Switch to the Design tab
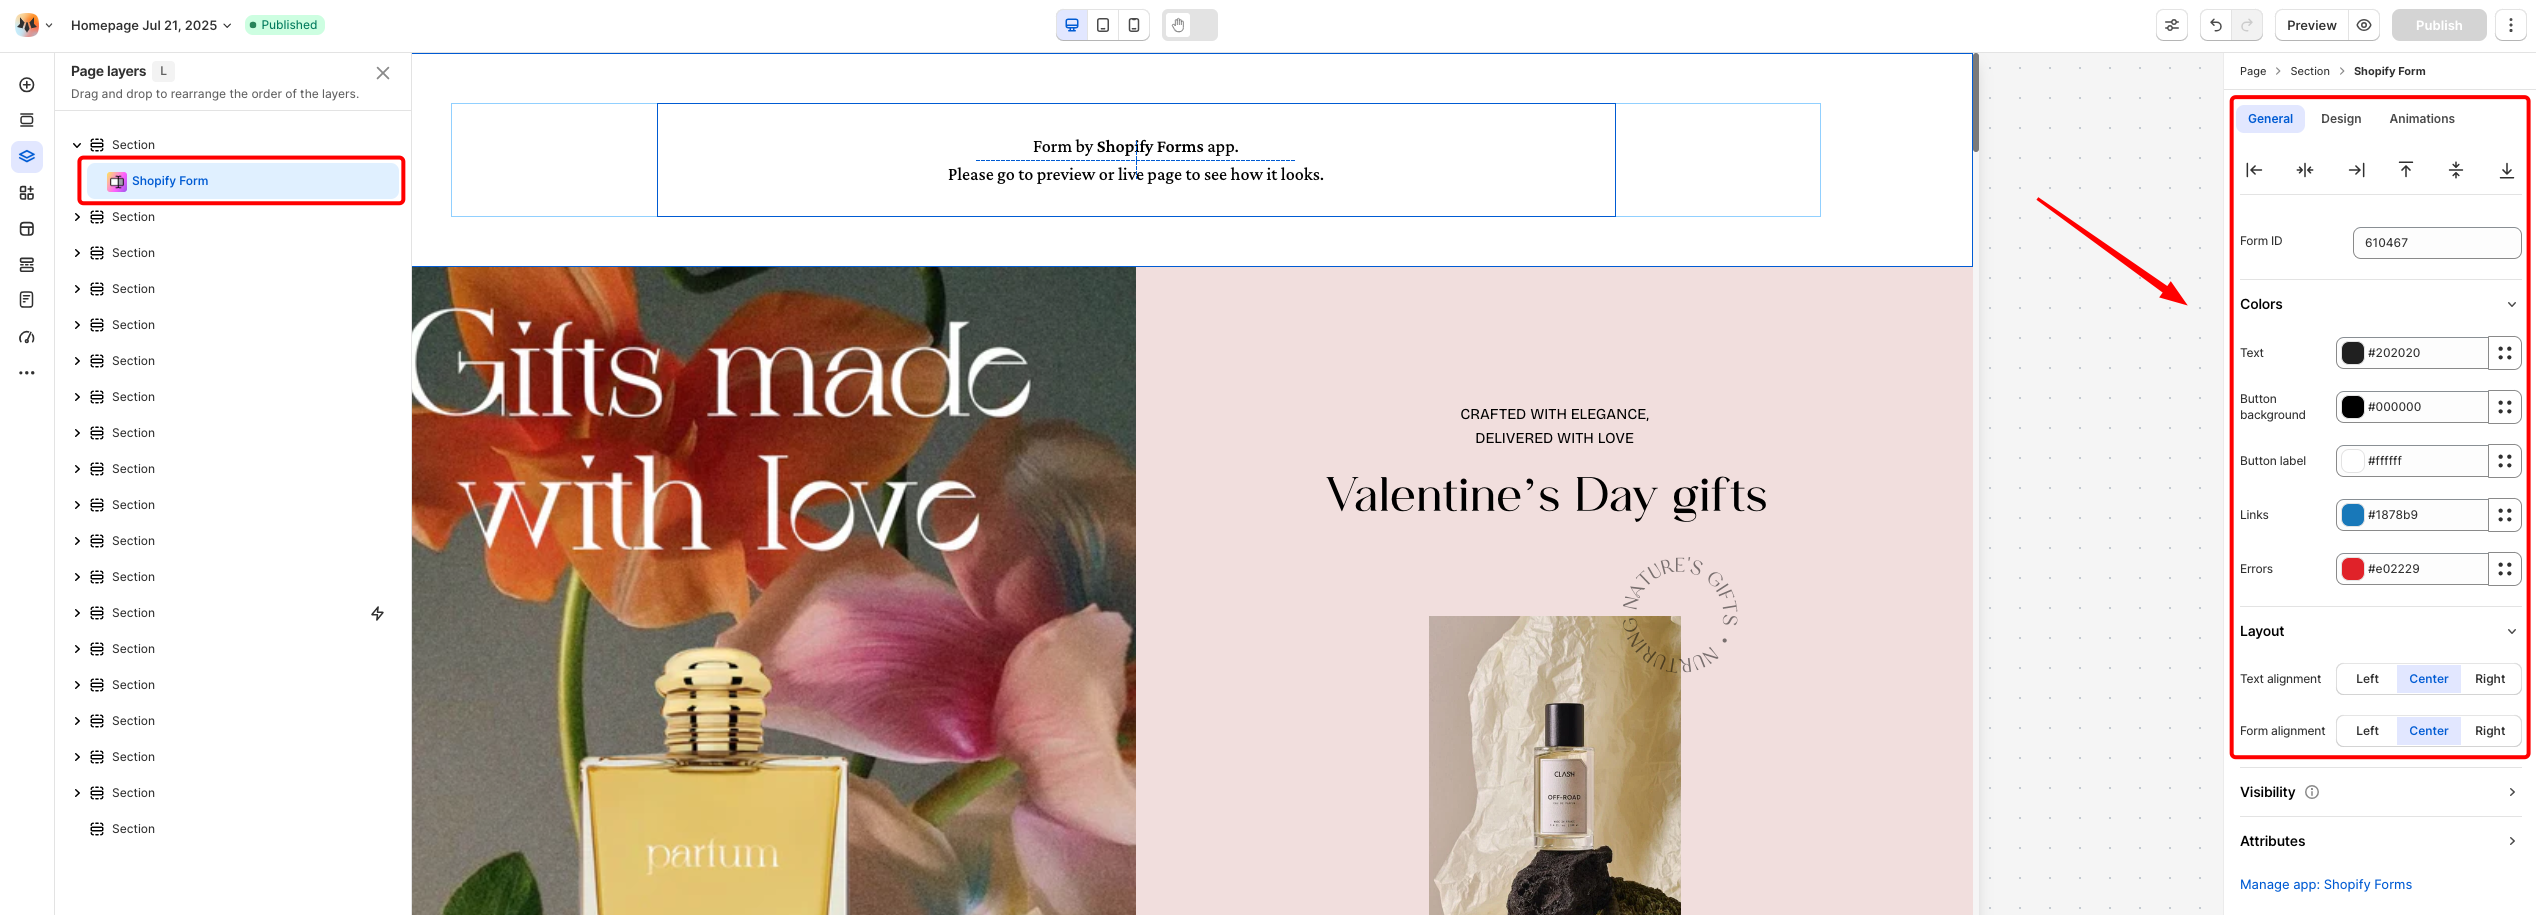 pos(2341,119)
